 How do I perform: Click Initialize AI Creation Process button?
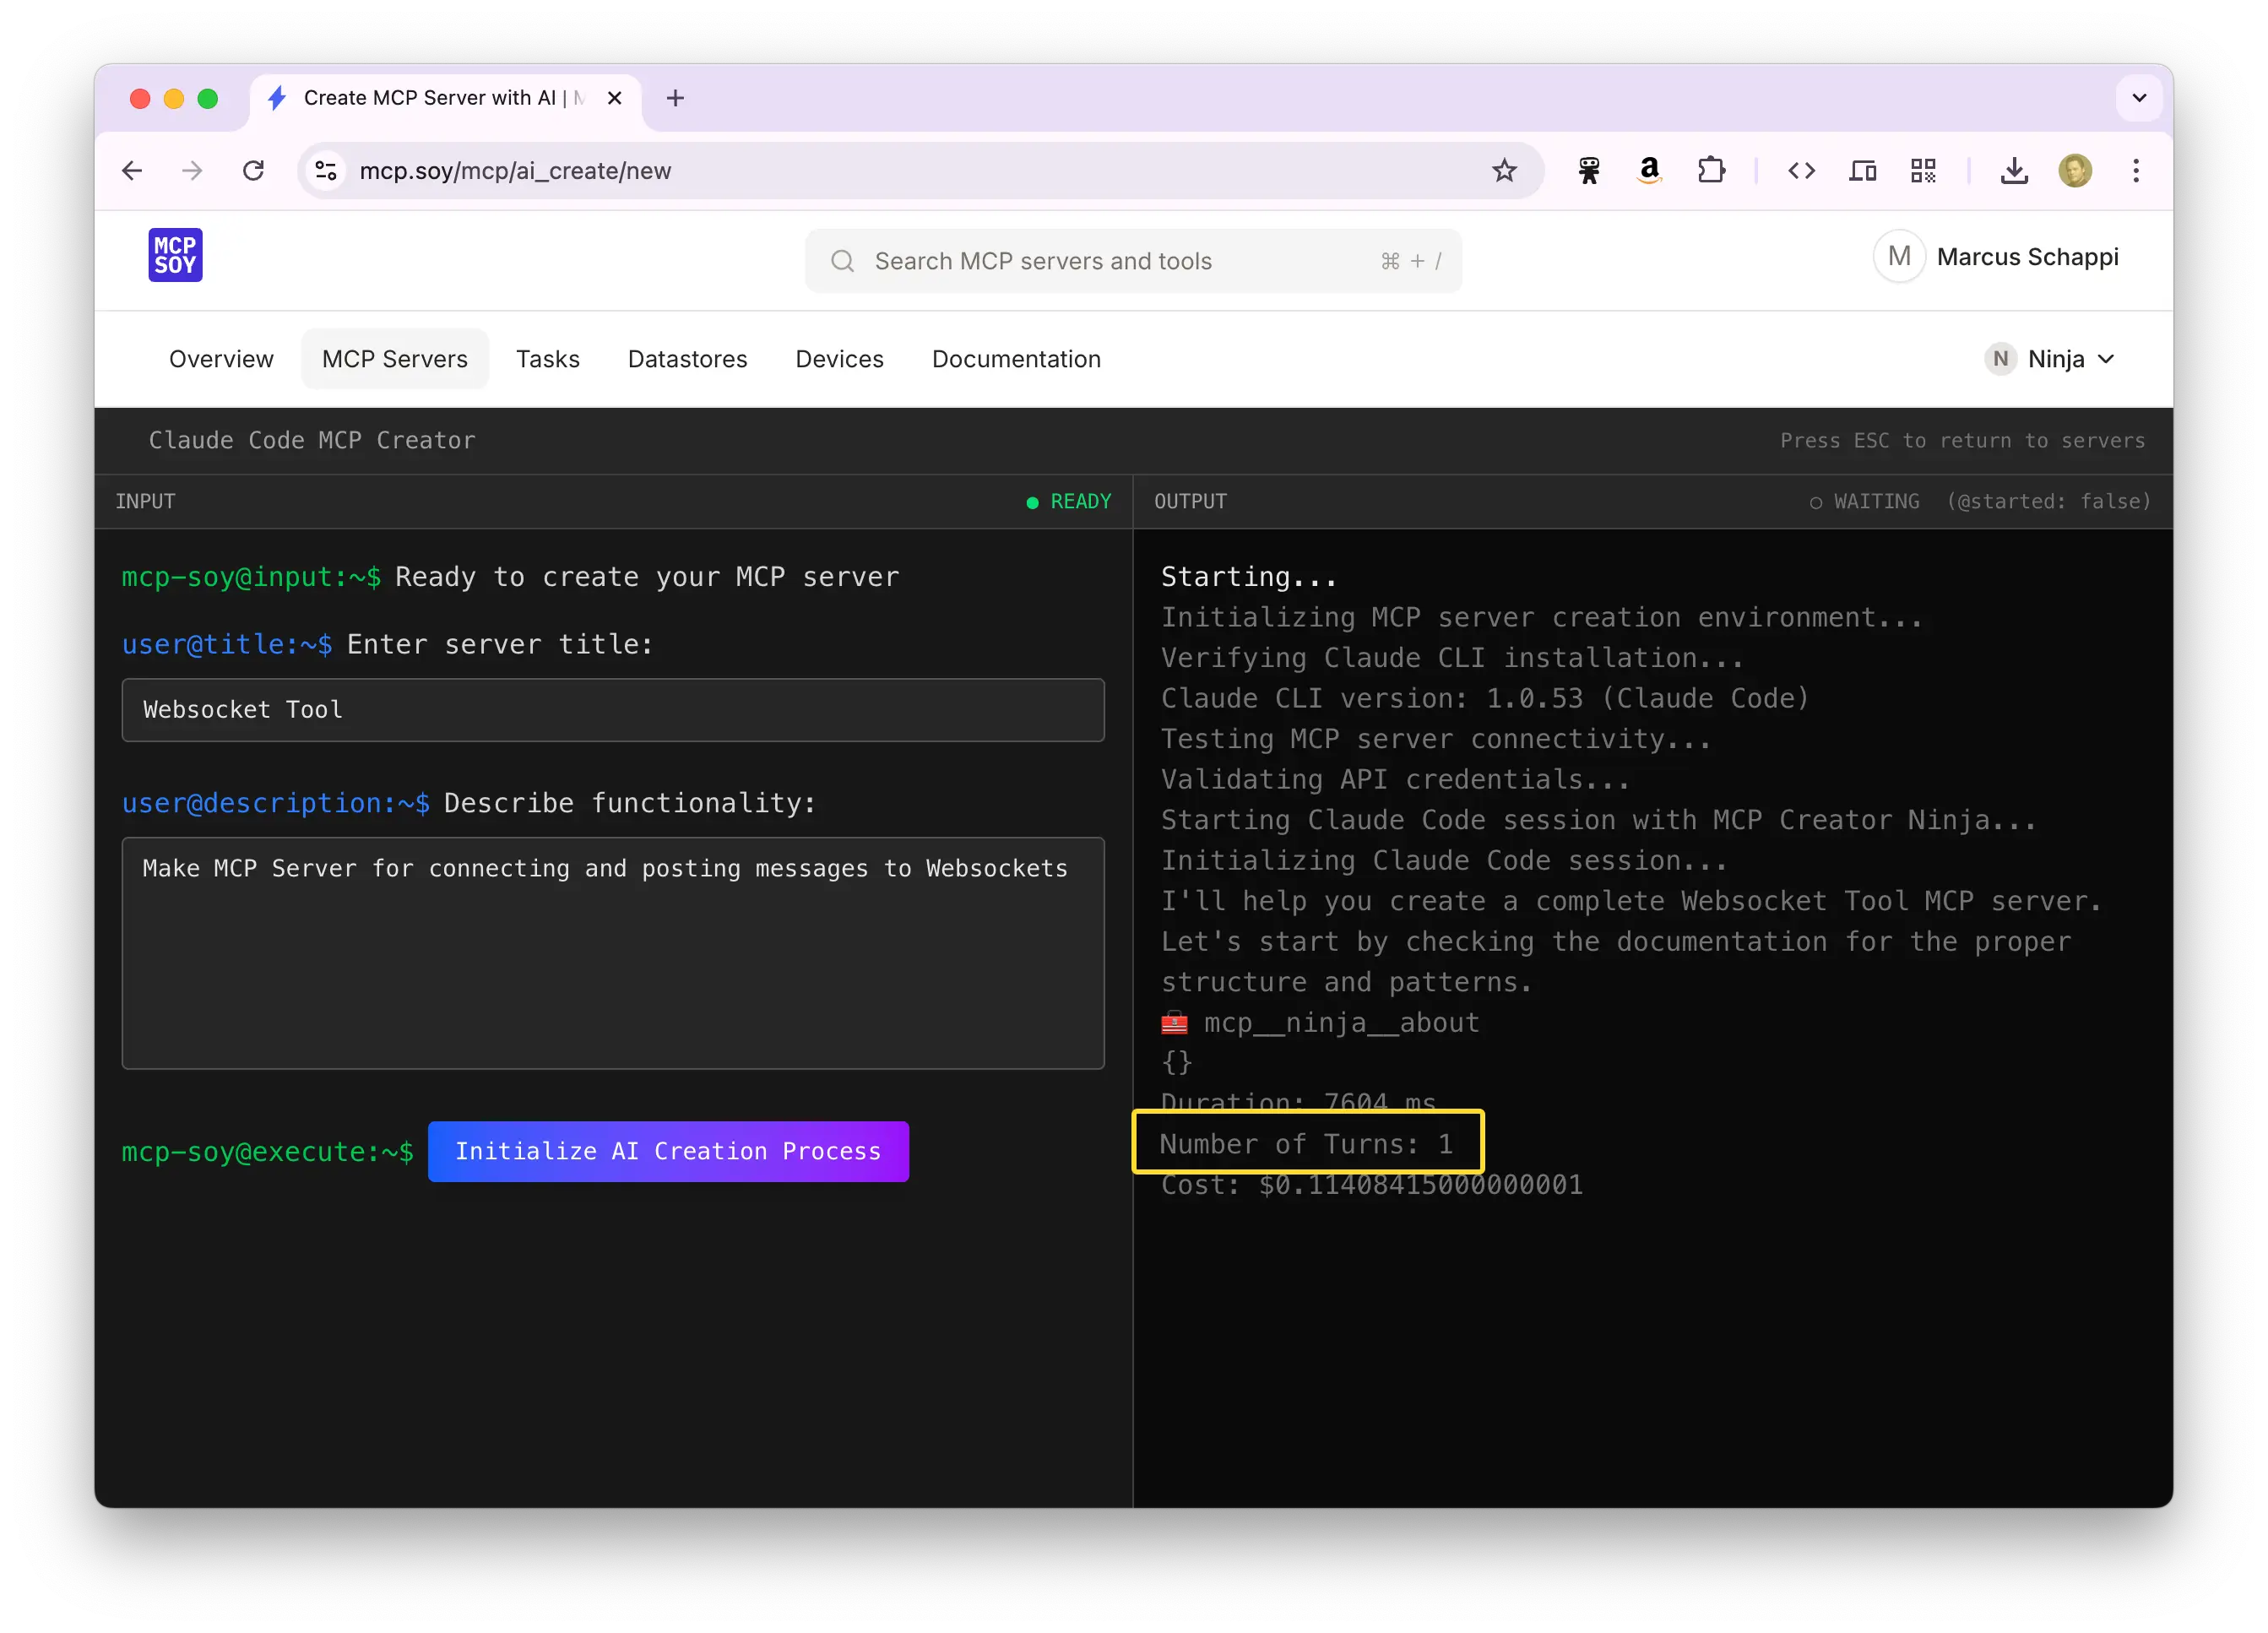point(668,1151)
